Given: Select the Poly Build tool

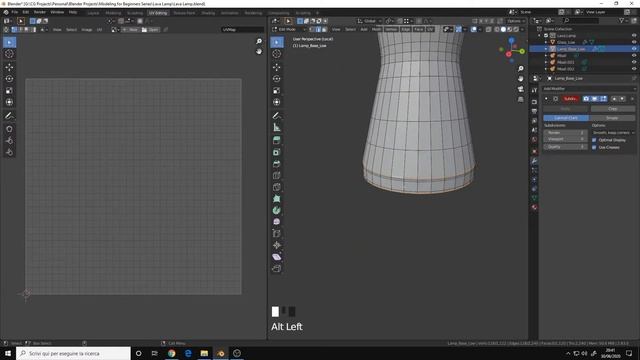Looking at the screenshot, I should (277, 199).
